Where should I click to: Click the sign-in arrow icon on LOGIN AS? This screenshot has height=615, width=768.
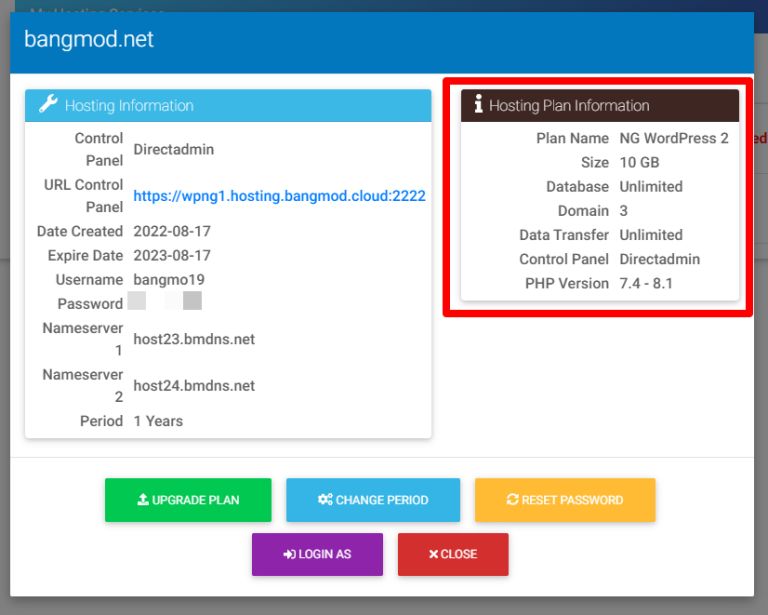click(x=289, y=554)
